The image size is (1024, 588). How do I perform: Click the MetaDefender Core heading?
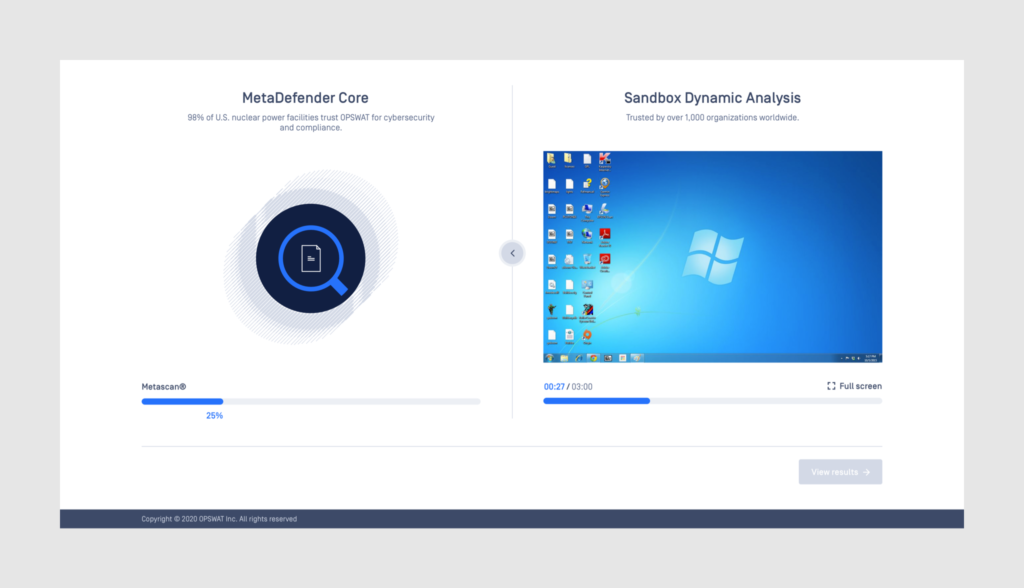[305, 98]
